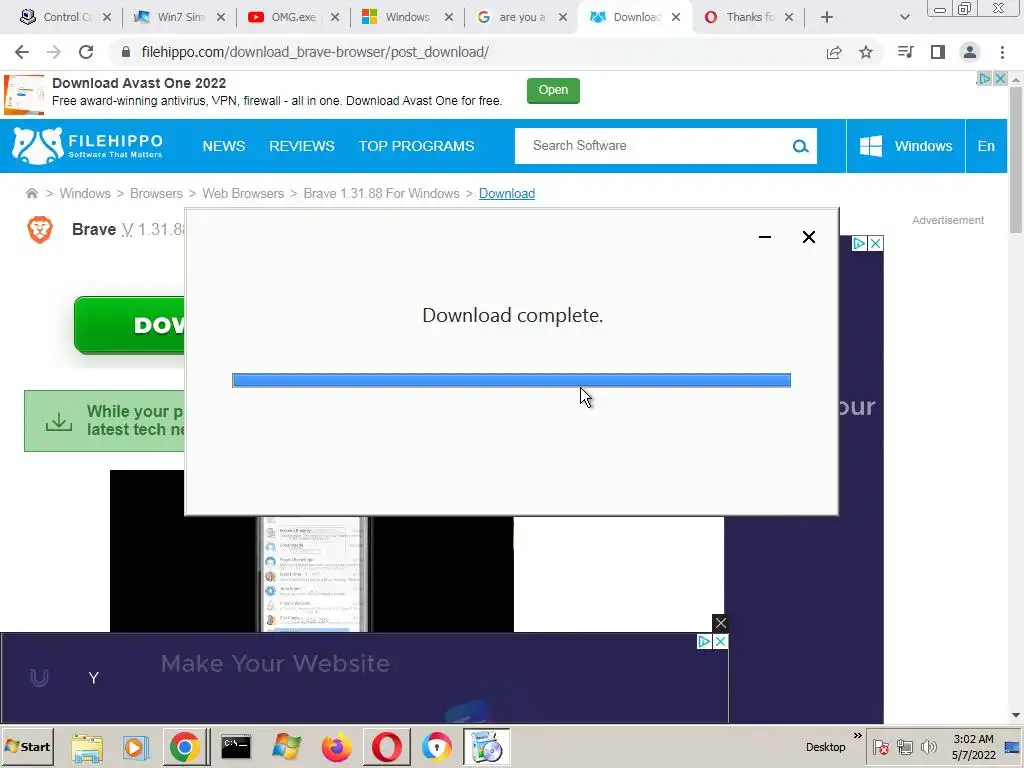
Task: Click the share page icon in address bar
Action: click(834, 52)
